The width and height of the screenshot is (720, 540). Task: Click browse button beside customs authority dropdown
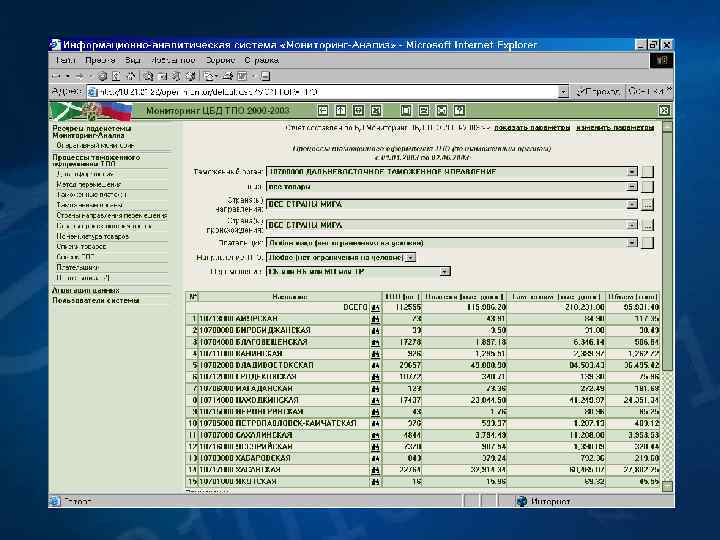point(647,171)
